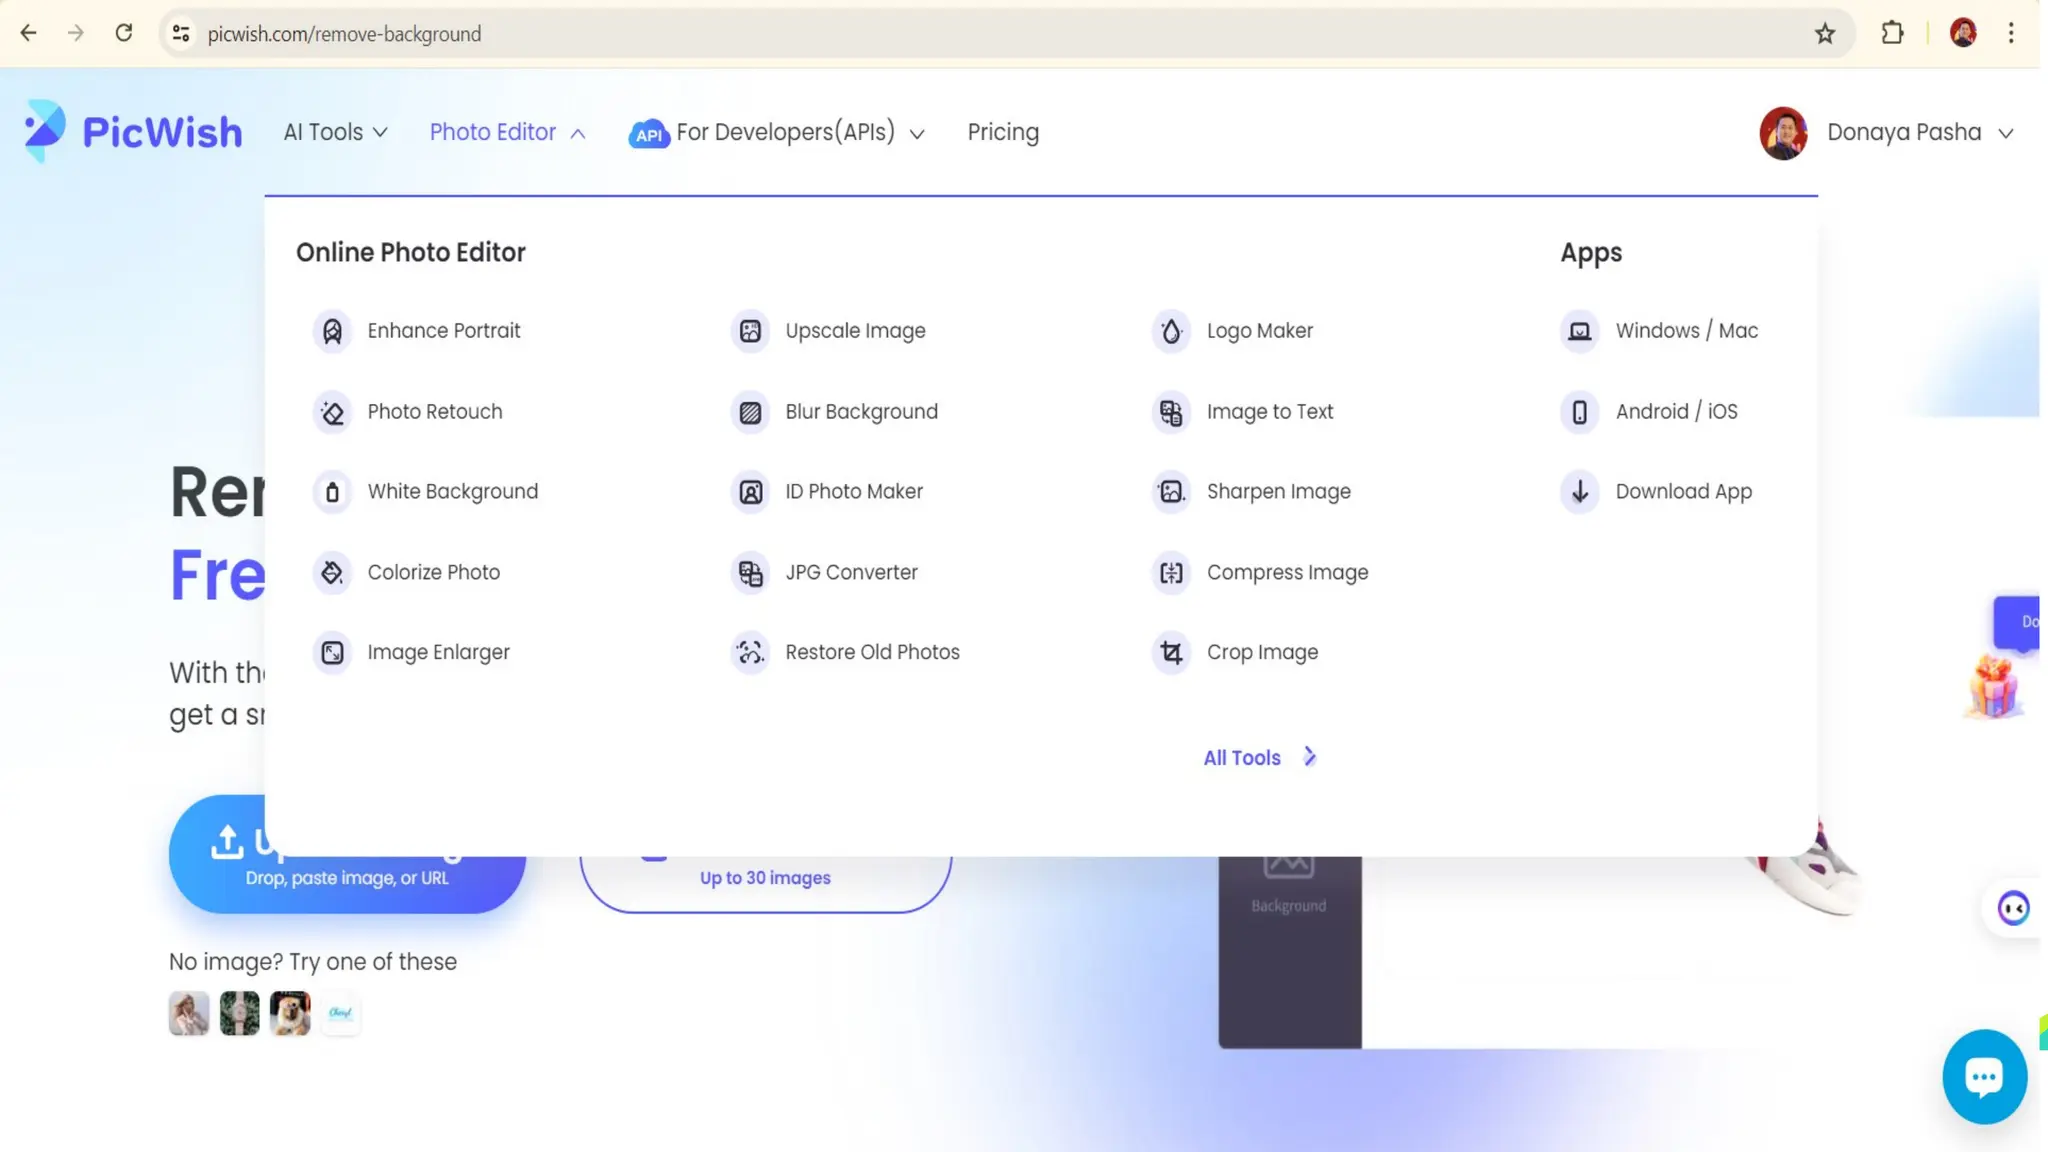Collapse the Photo Editor menu
Viewport: 2048px width, 1152px height.
point(507,132)
